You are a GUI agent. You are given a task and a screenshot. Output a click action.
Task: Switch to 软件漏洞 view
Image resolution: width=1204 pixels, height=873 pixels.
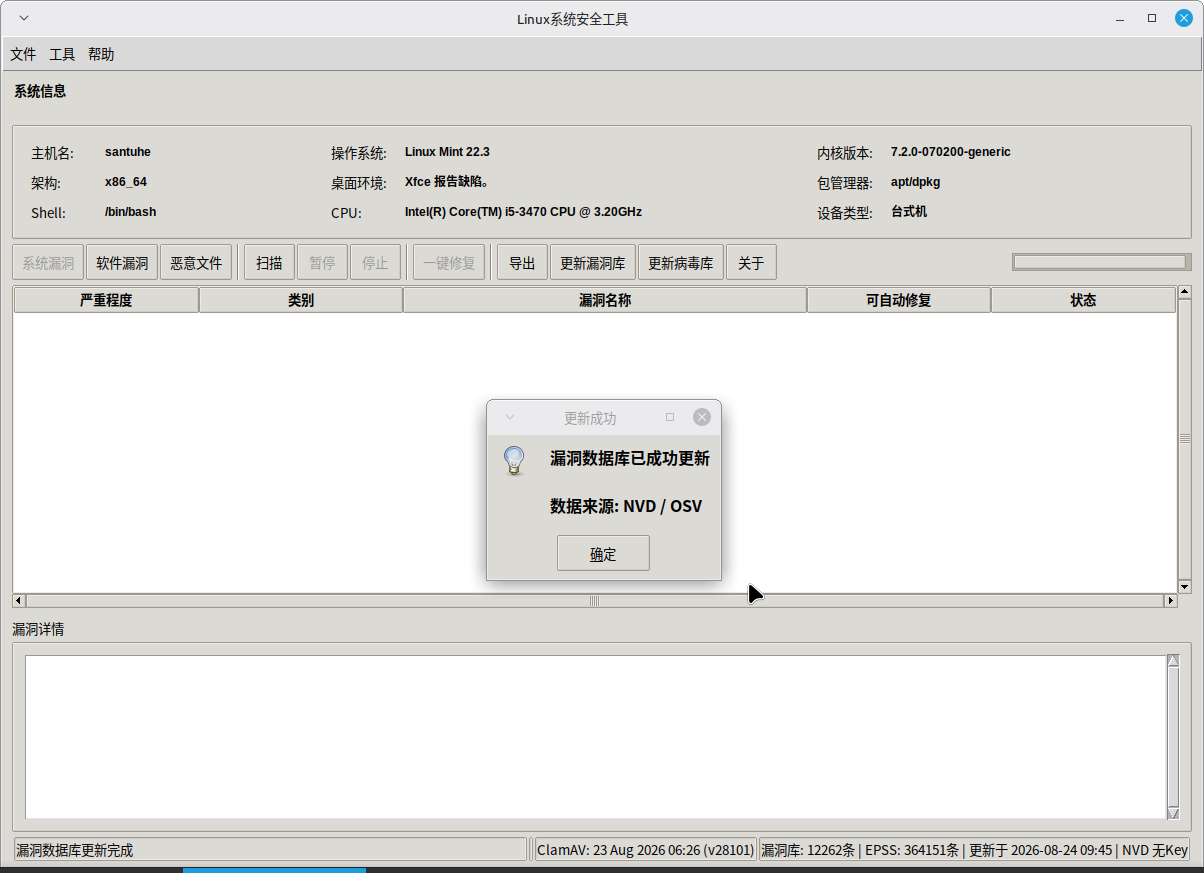click(x=122, y=263)
